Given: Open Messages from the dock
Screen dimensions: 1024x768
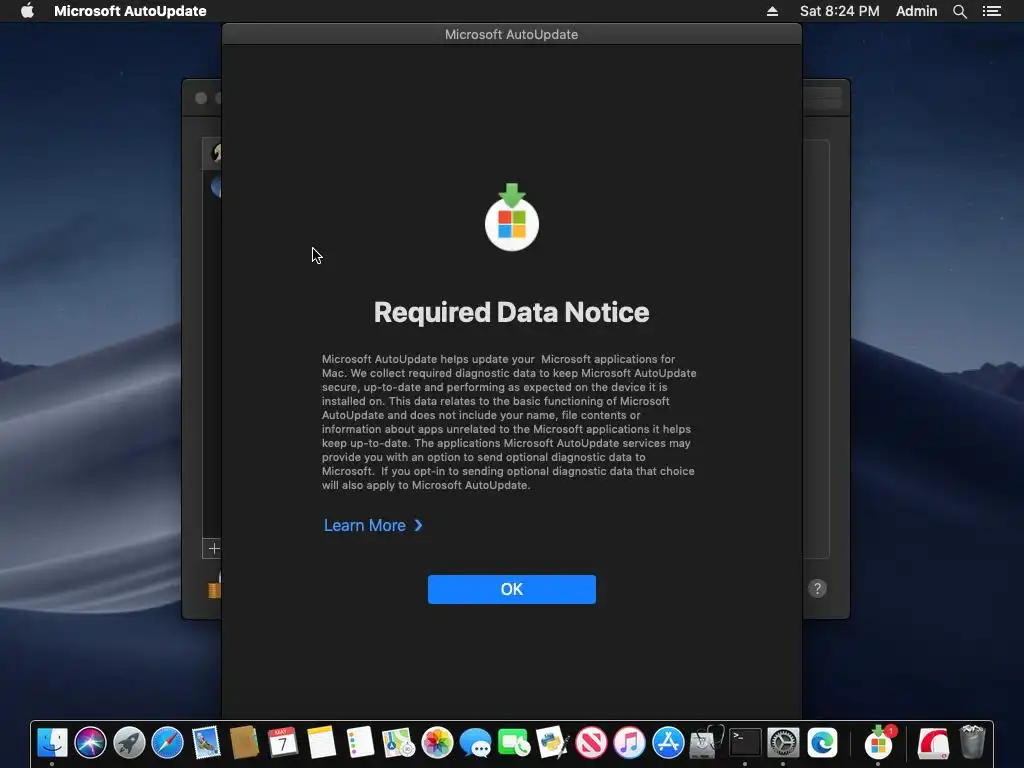Looking at the screenshot, I should [475, 743].
